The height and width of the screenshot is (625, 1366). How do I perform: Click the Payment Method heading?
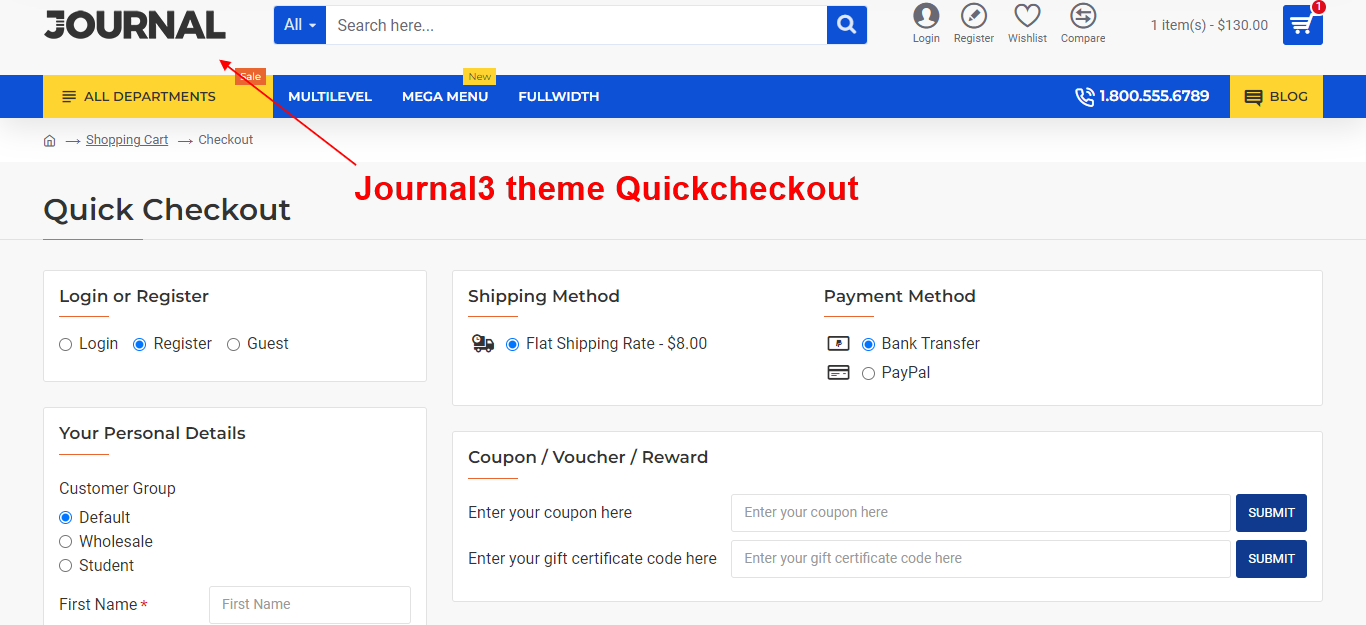[x=900, y=296]
